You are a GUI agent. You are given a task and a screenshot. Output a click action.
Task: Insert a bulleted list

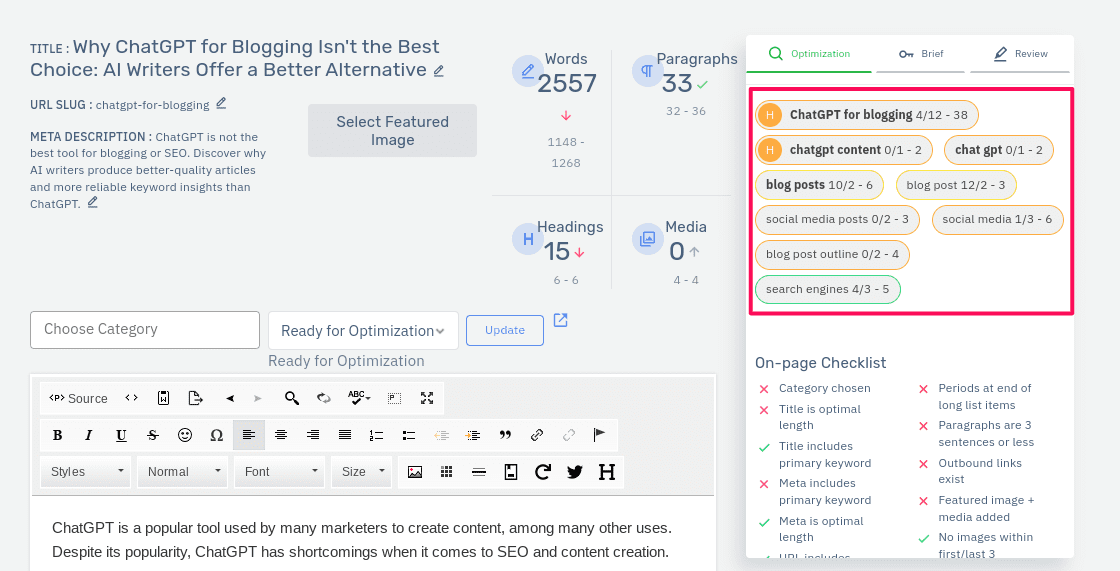pyautogui.click(x=409, y=435)
